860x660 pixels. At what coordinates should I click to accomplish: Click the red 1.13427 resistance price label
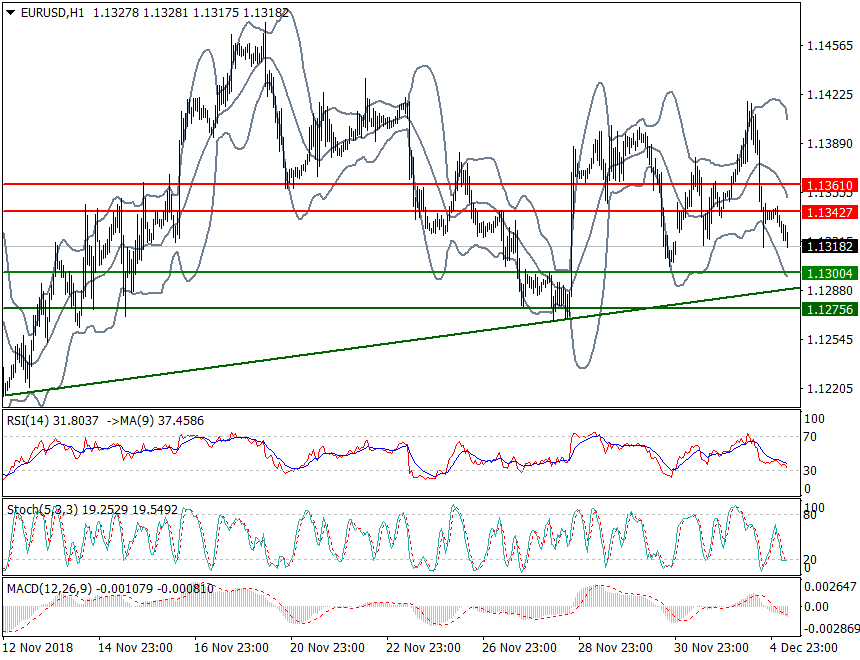tap(830, 212)
